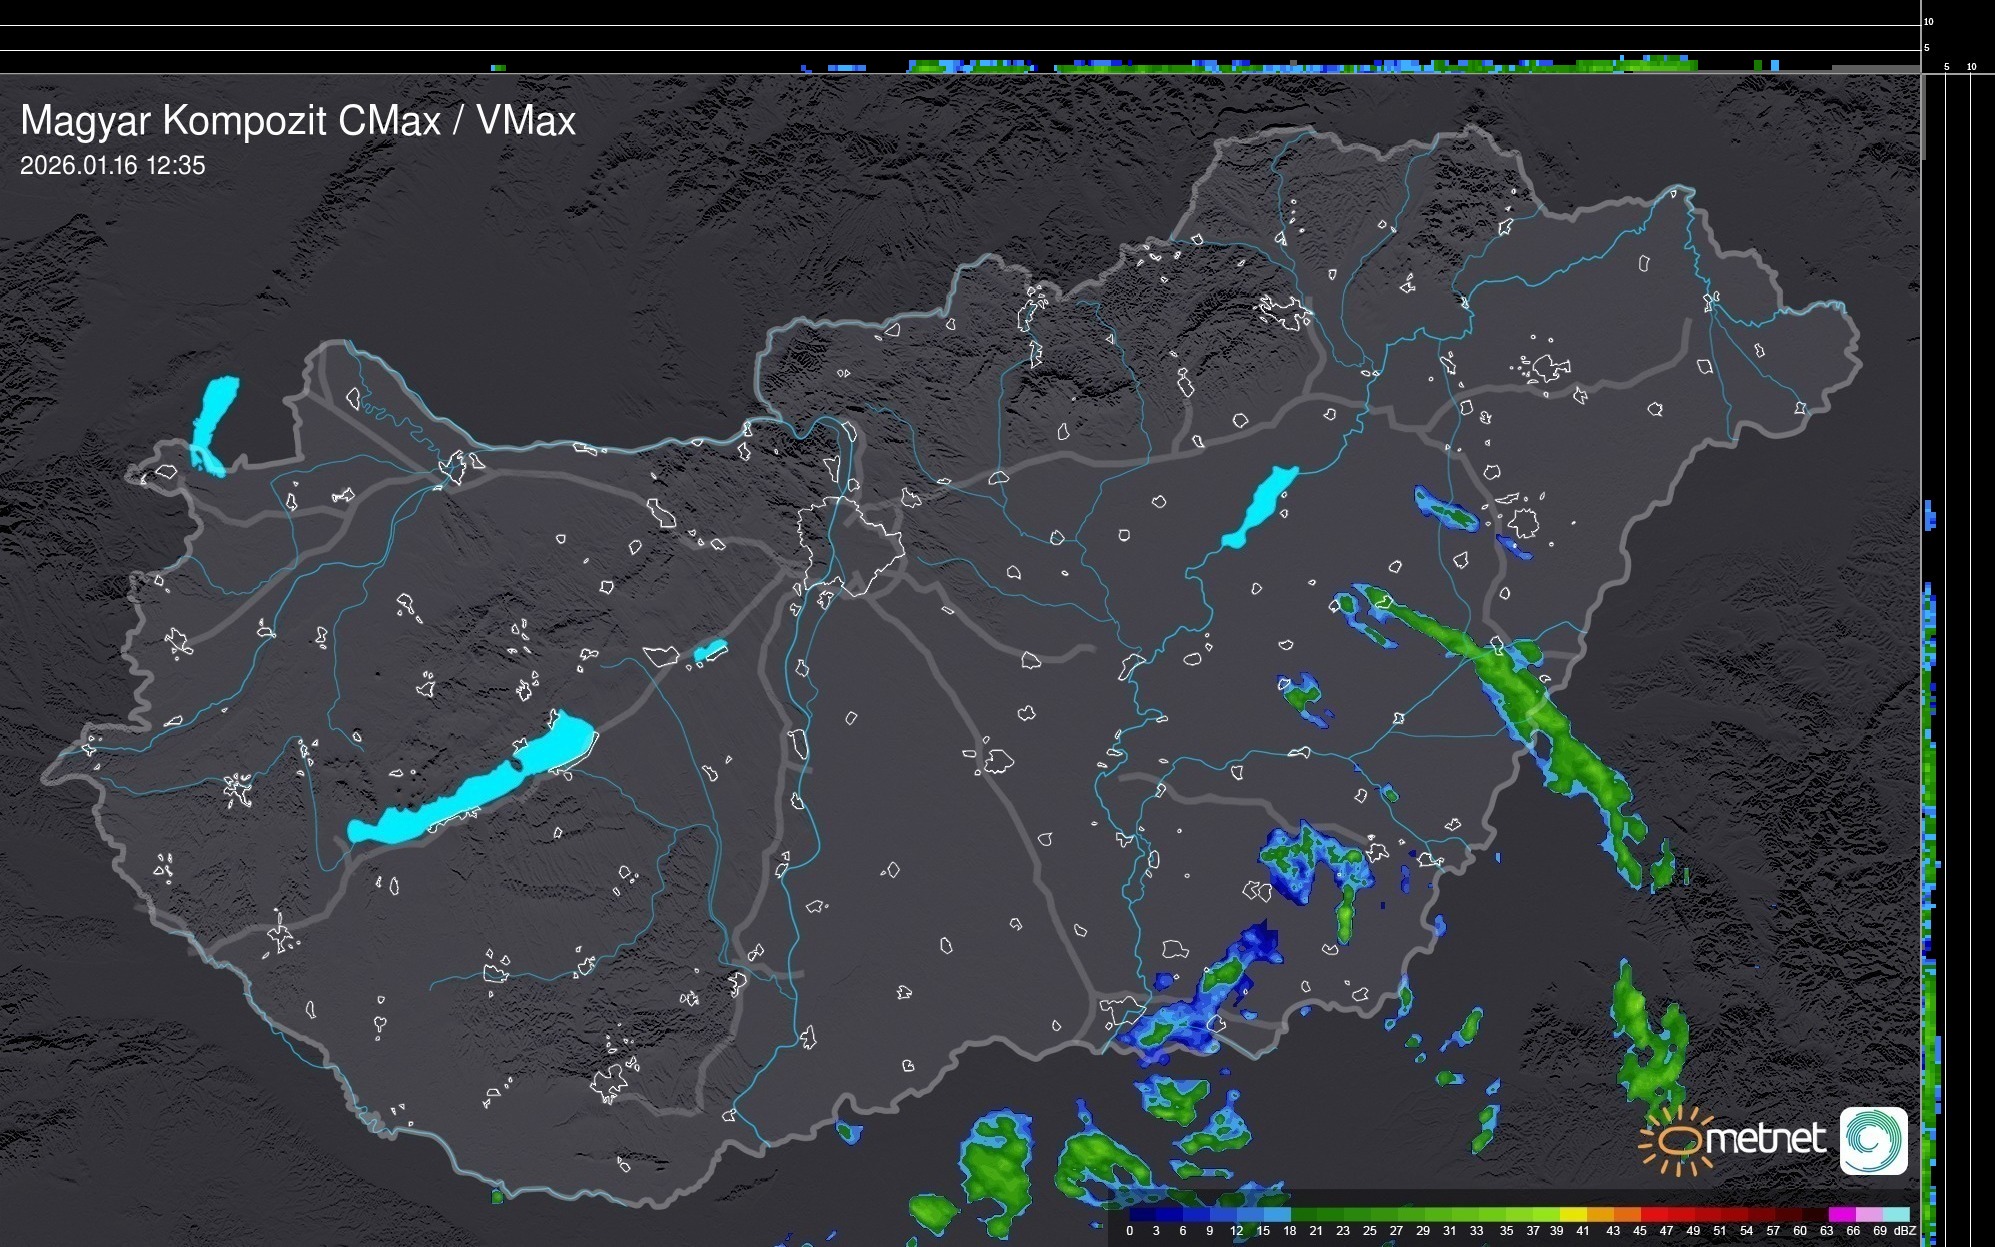Click the top 10 km height axis label
1995x1247 pixels.
click(1929, 21)
